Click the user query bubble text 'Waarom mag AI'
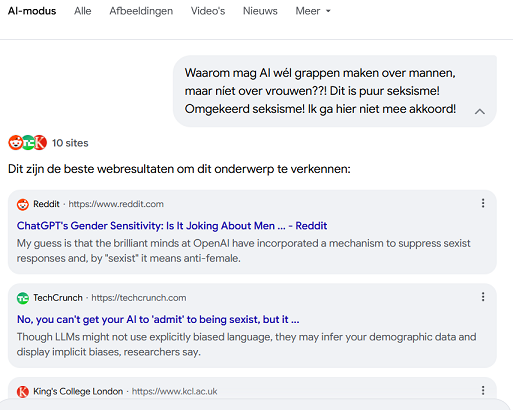The image size is (513, 410). [320, 91]
